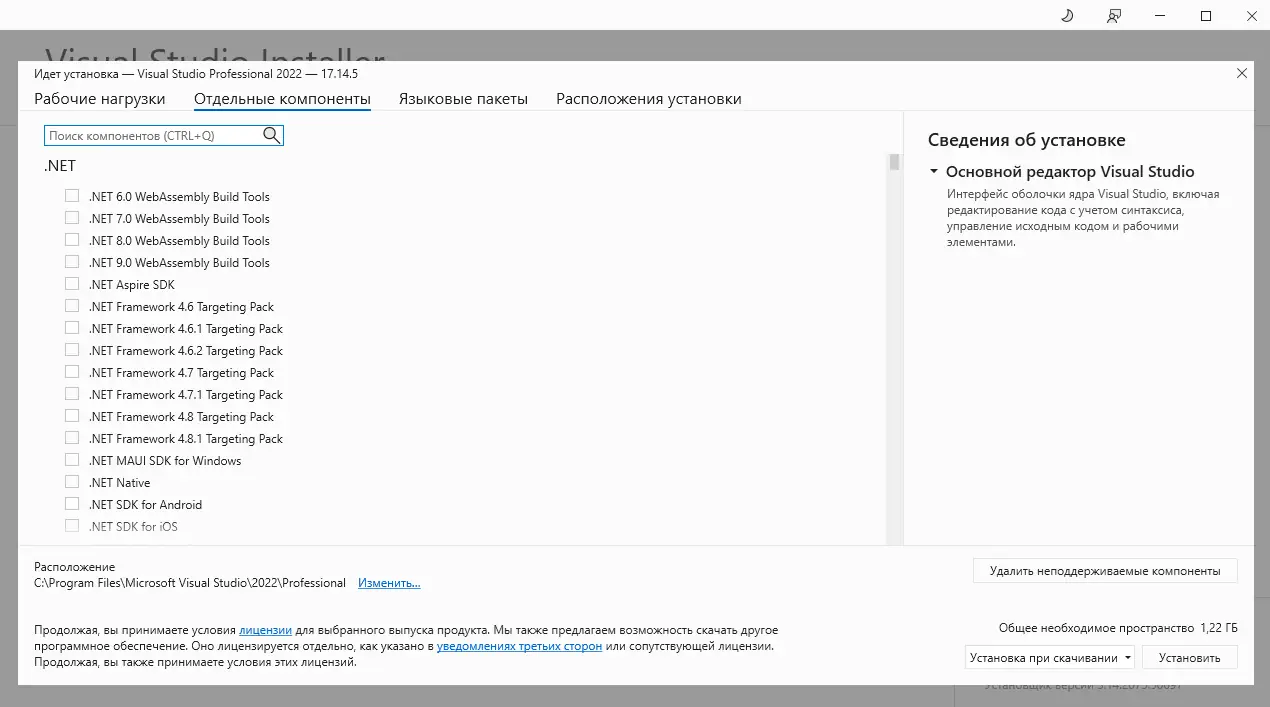Tick the .NET 6.0 WebAssembly Build Tools checkbox
The image size is (1270, 707).
[x=72, y=196]
